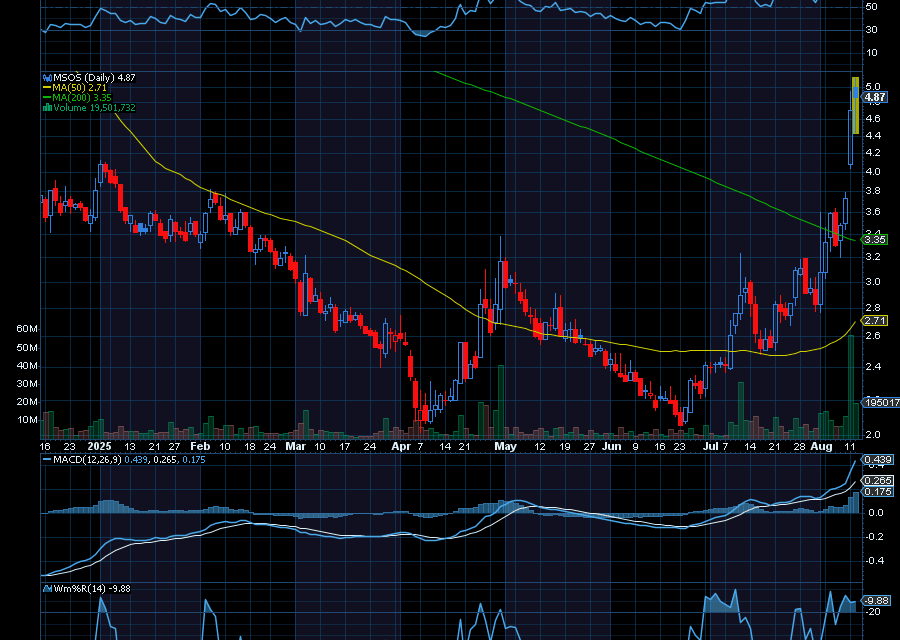The height and width of the screenshot is (640, 900).
Task: Click the '4.6' price axis label
Action: coord(872,119)
